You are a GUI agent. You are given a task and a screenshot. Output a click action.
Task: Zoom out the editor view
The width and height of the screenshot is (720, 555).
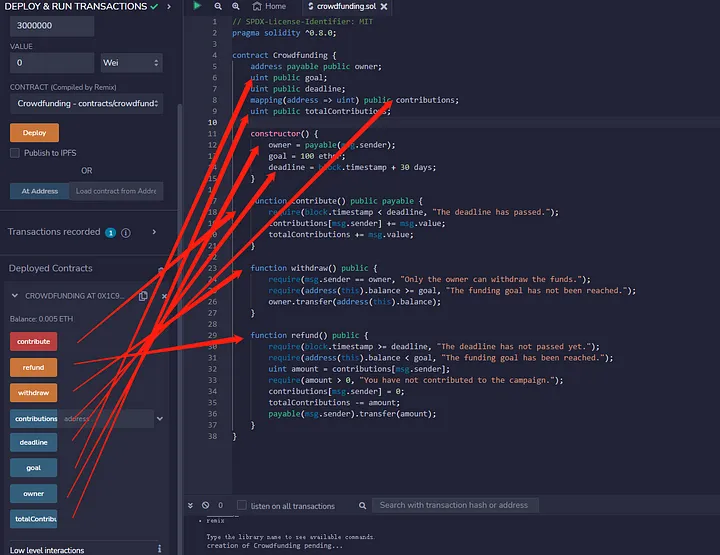click(x=218, y=6)
